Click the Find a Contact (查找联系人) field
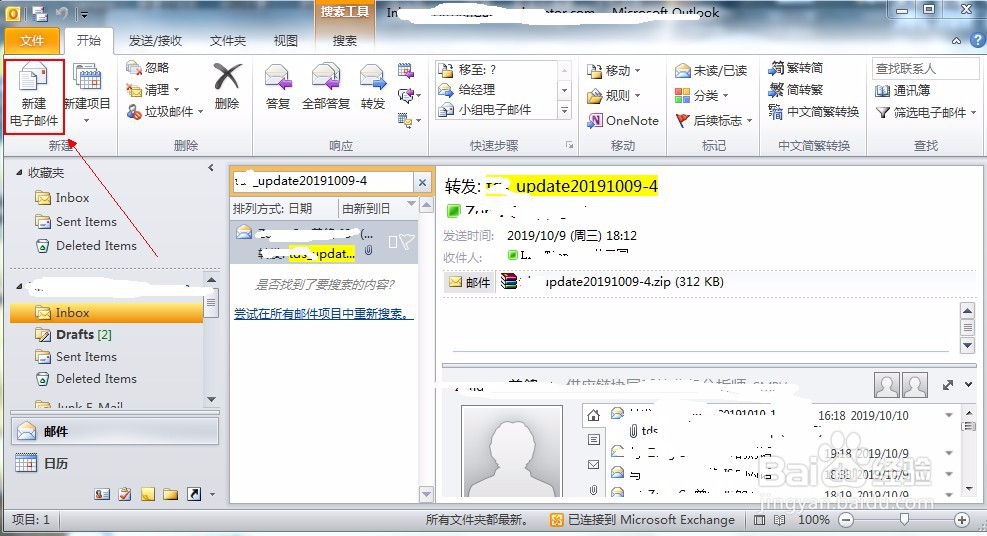This screenshot has height=536, width=987. tap(925, 69)
